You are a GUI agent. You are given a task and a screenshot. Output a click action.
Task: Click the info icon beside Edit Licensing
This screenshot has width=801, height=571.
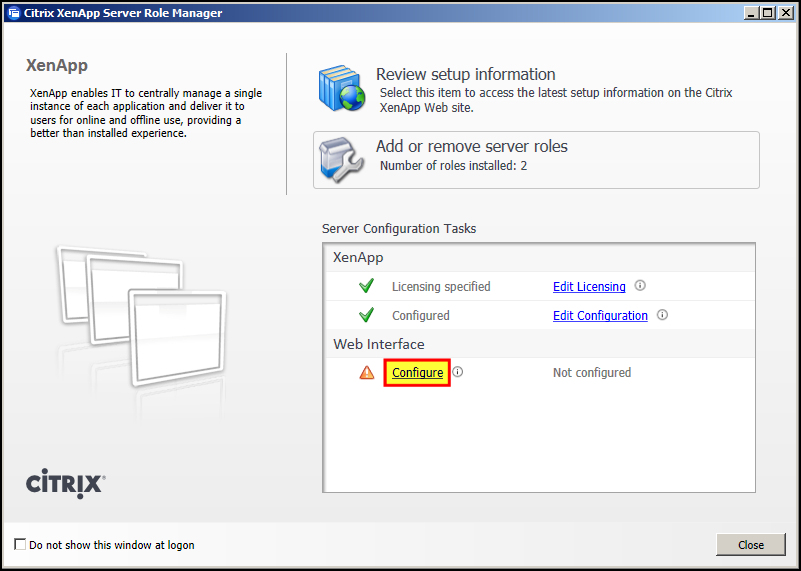click(640, 286)
